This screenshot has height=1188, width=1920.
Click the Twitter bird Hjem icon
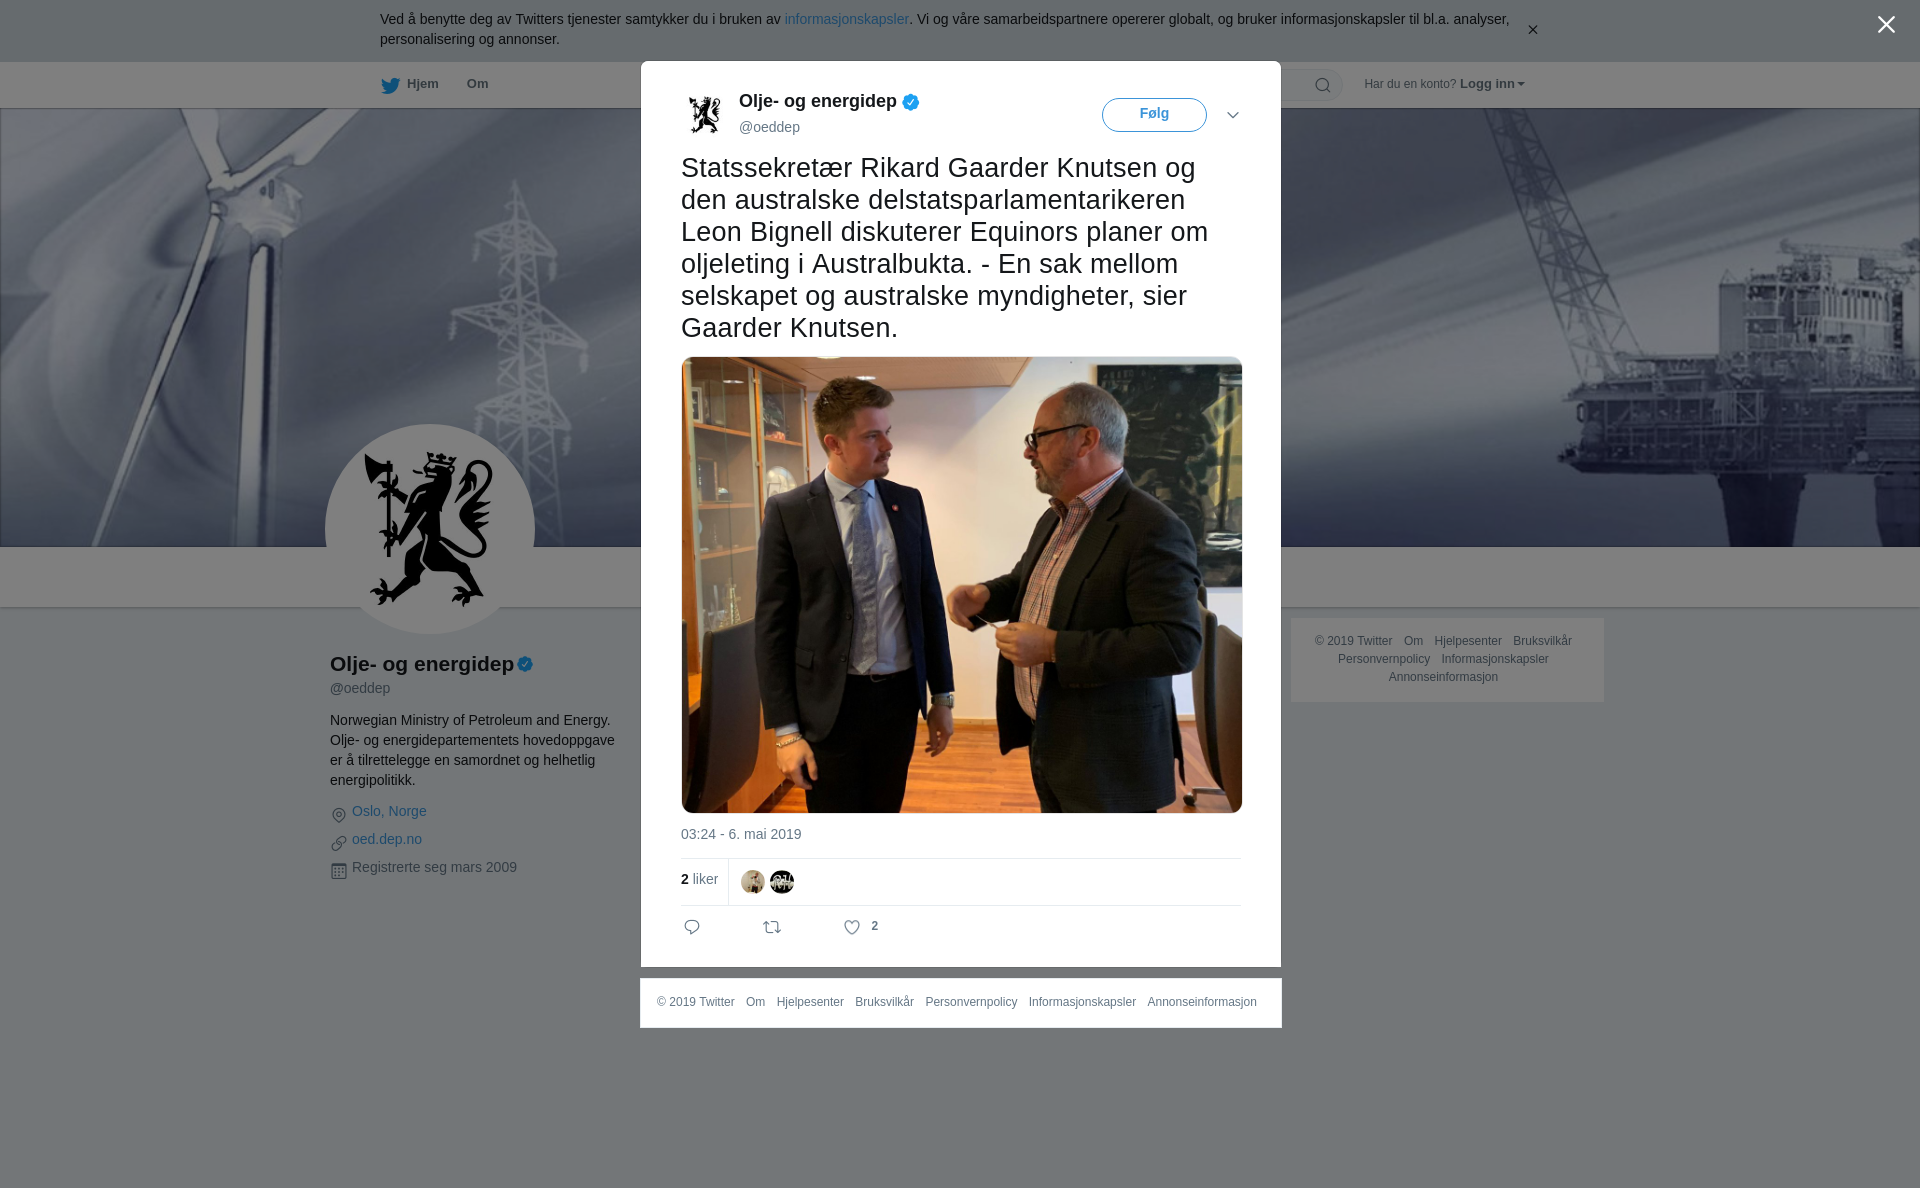[390, 85]
